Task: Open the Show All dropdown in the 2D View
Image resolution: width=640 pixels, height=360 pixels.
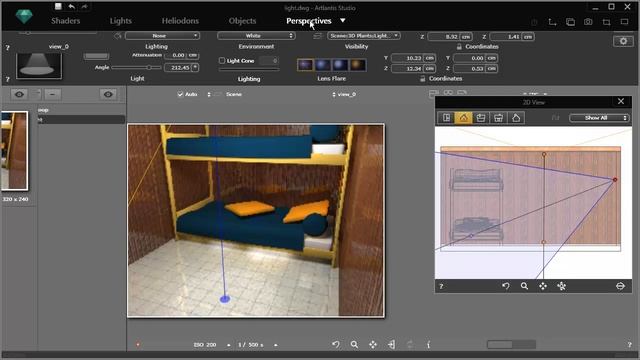Action: coord(599,118)
